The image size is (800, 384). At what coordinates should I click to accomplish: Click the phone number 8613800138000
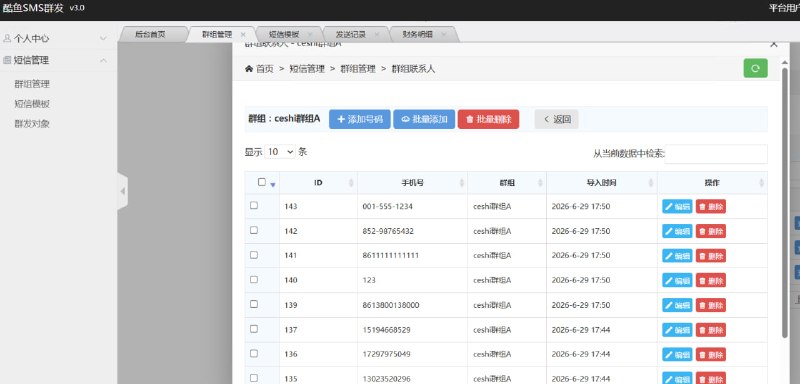[391, 305]
